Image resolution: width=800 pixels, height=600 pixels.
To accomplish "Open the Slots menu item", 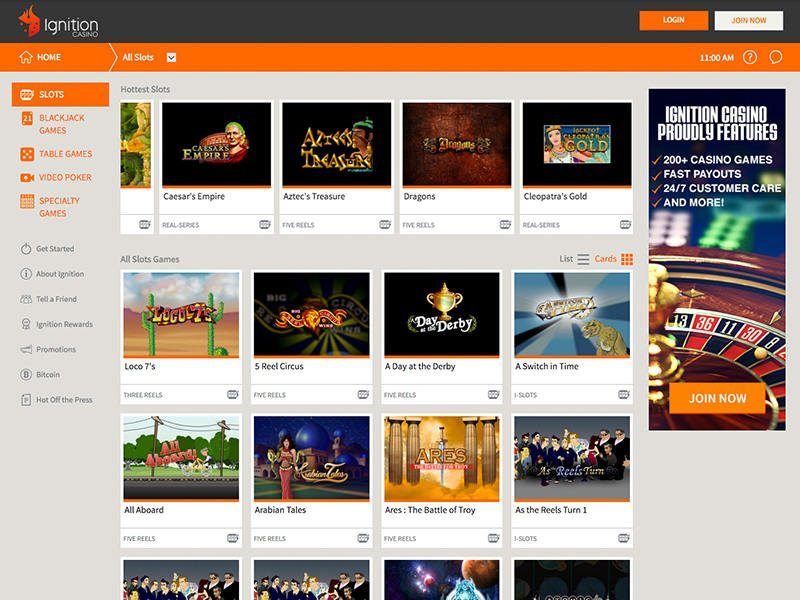I will (x=61, y=94).
